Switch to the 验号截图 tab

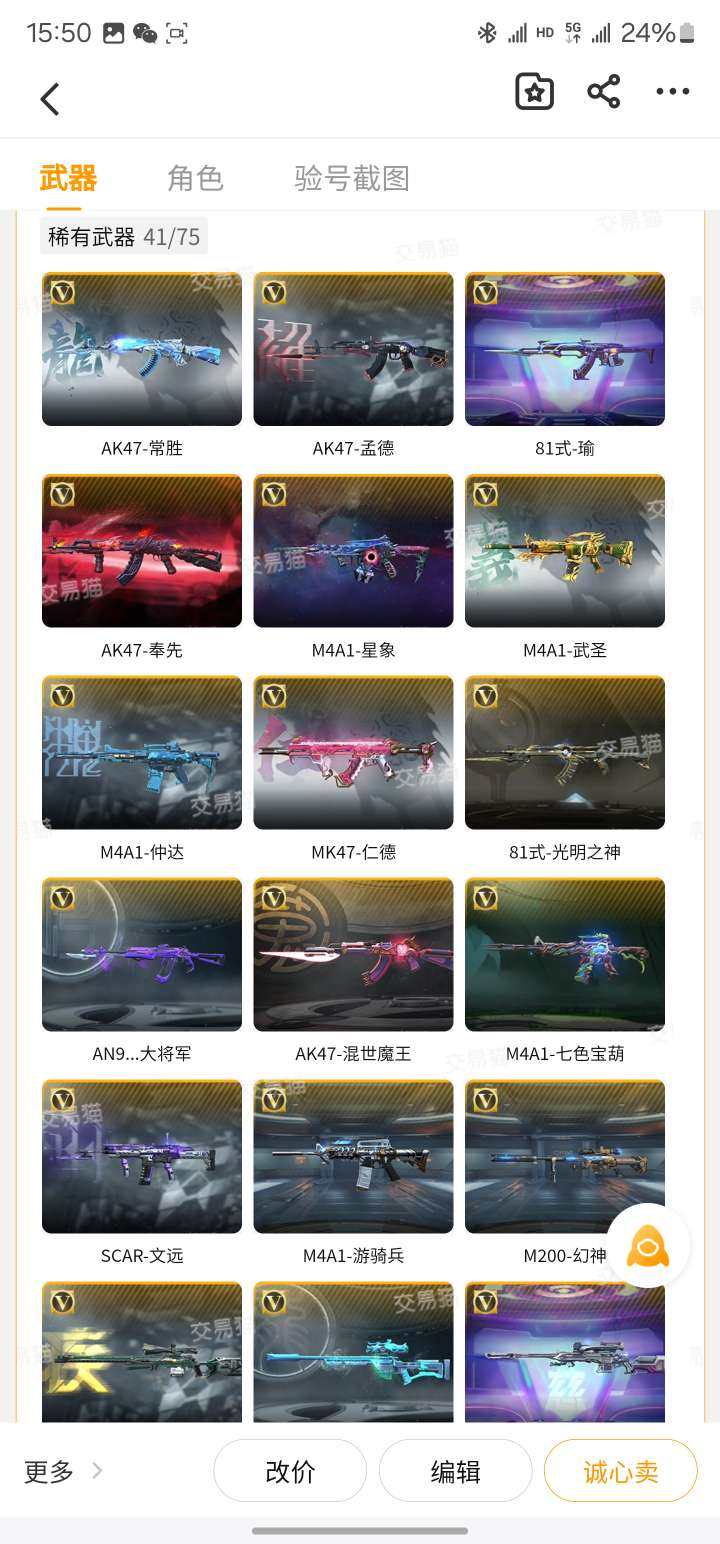point(352,178)
